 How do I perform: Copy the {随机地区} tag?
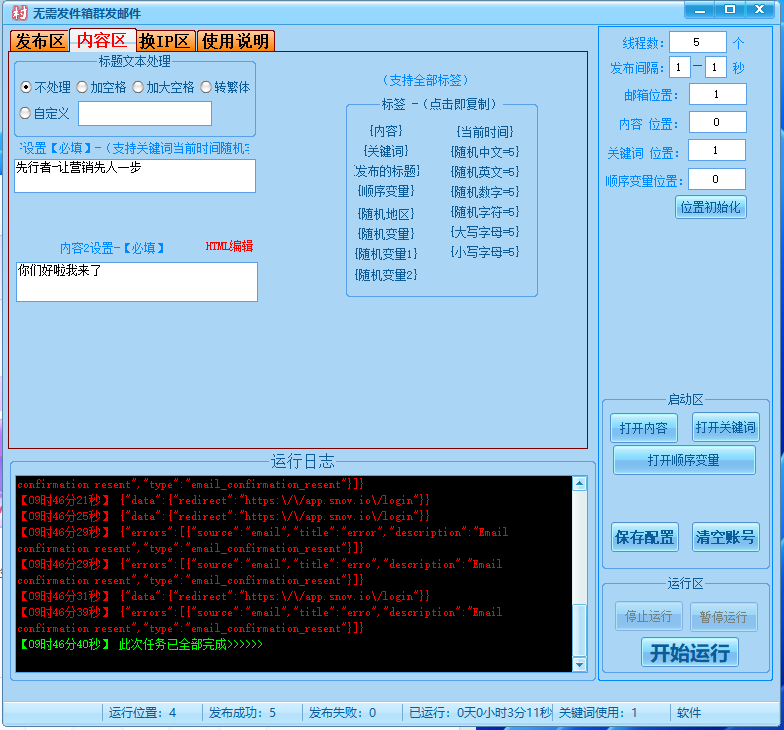386,213
